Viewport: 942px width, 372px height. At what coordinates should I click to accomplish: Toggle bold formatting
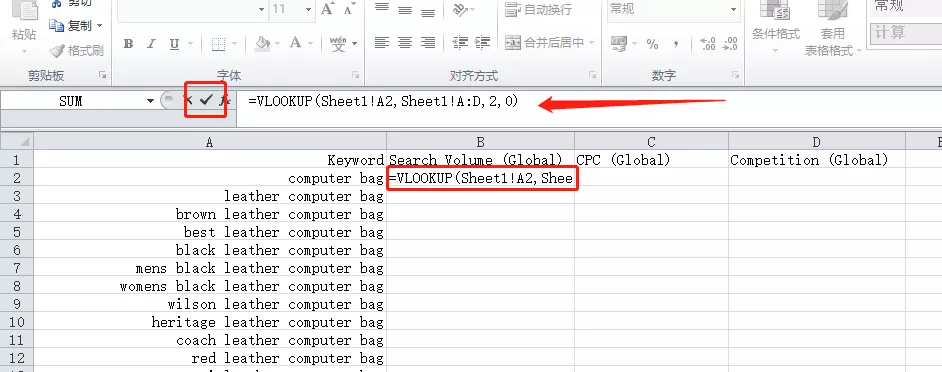(128, 43)
